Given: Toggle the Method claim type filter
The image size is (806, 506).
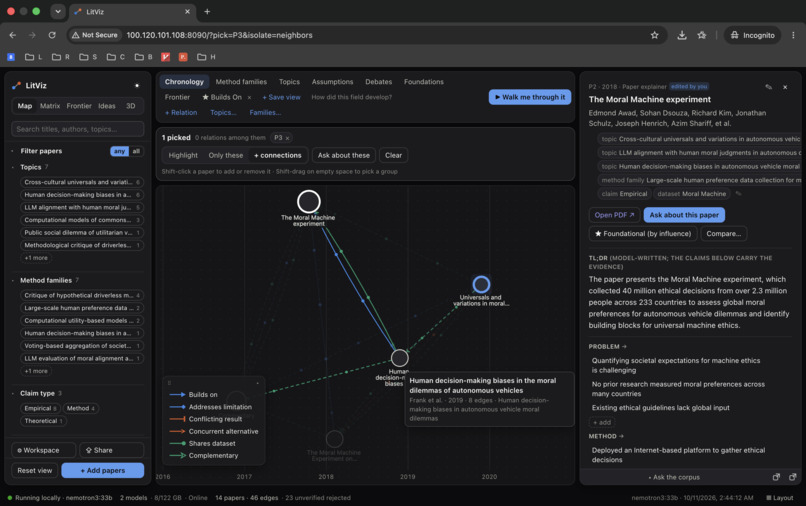Looking at the screenshot, I should [x=81, y=408].
